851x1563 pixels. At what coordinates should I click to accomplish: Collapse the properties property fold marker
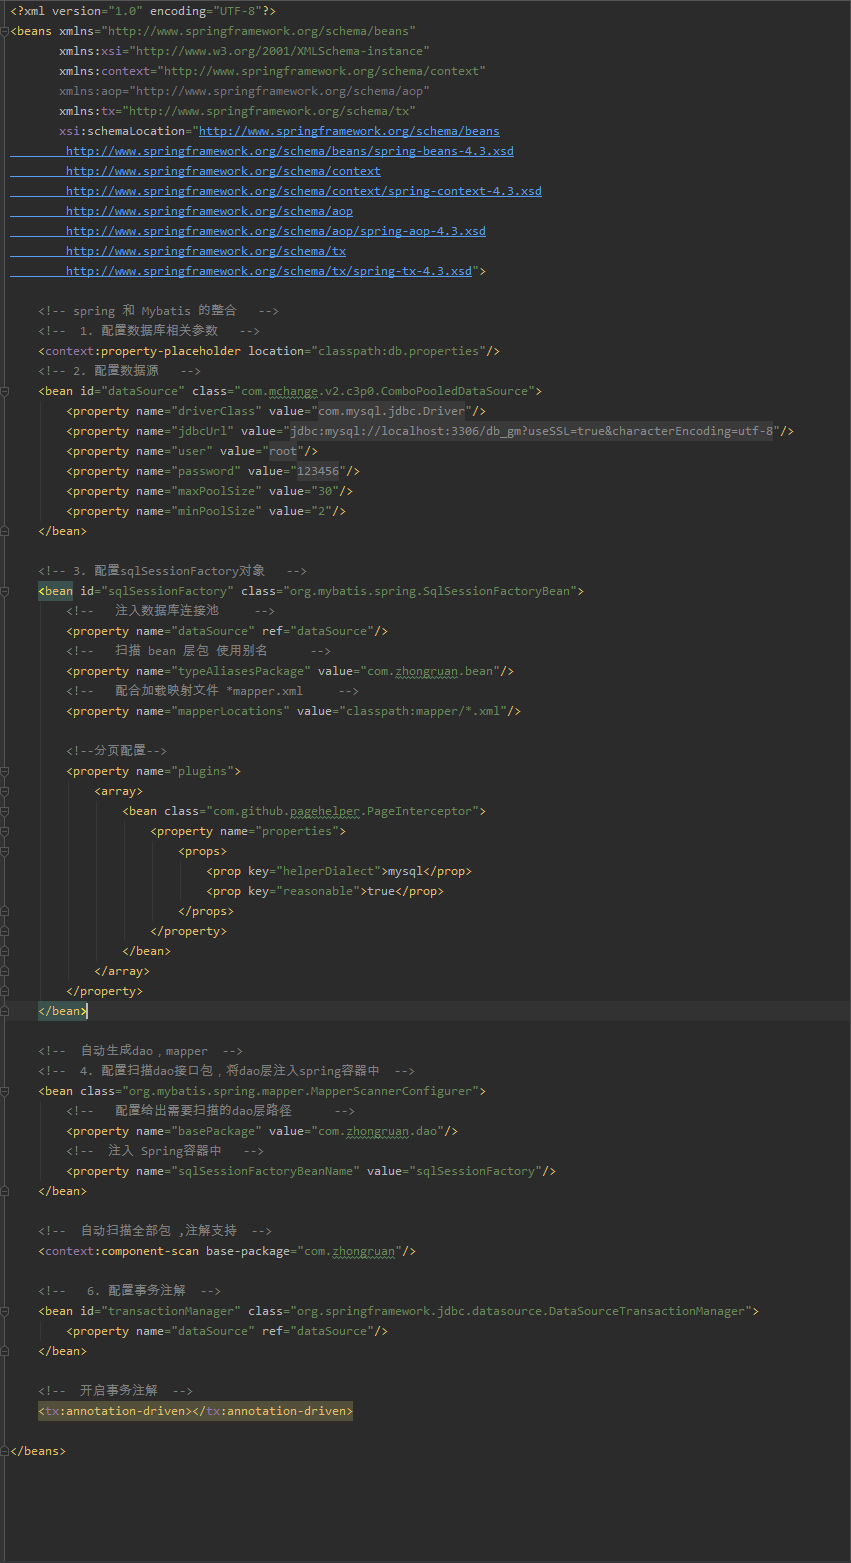(4, 831)
